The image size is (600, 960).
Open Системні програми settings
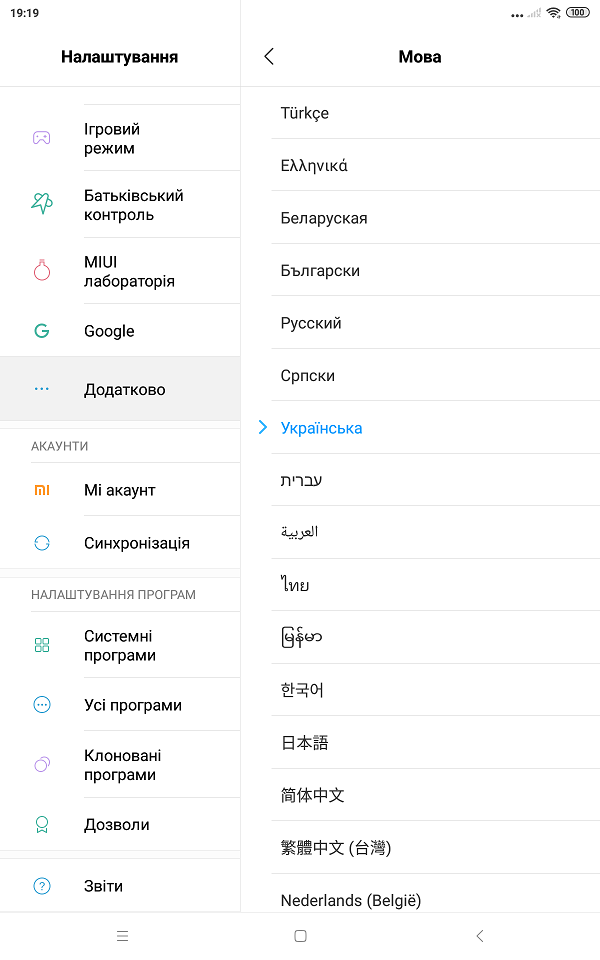pyautogui.click(x=120, y=645)
